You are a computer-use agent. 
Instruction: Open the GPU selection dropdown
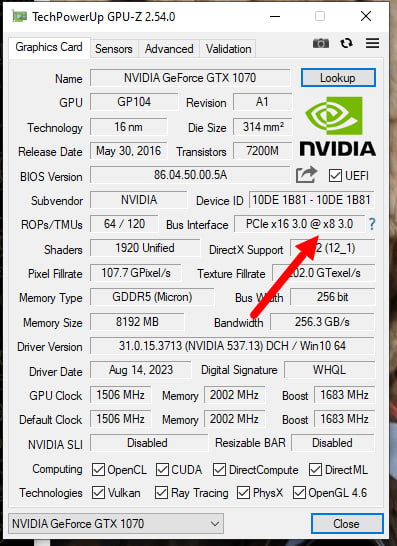[x=116, y=523]
